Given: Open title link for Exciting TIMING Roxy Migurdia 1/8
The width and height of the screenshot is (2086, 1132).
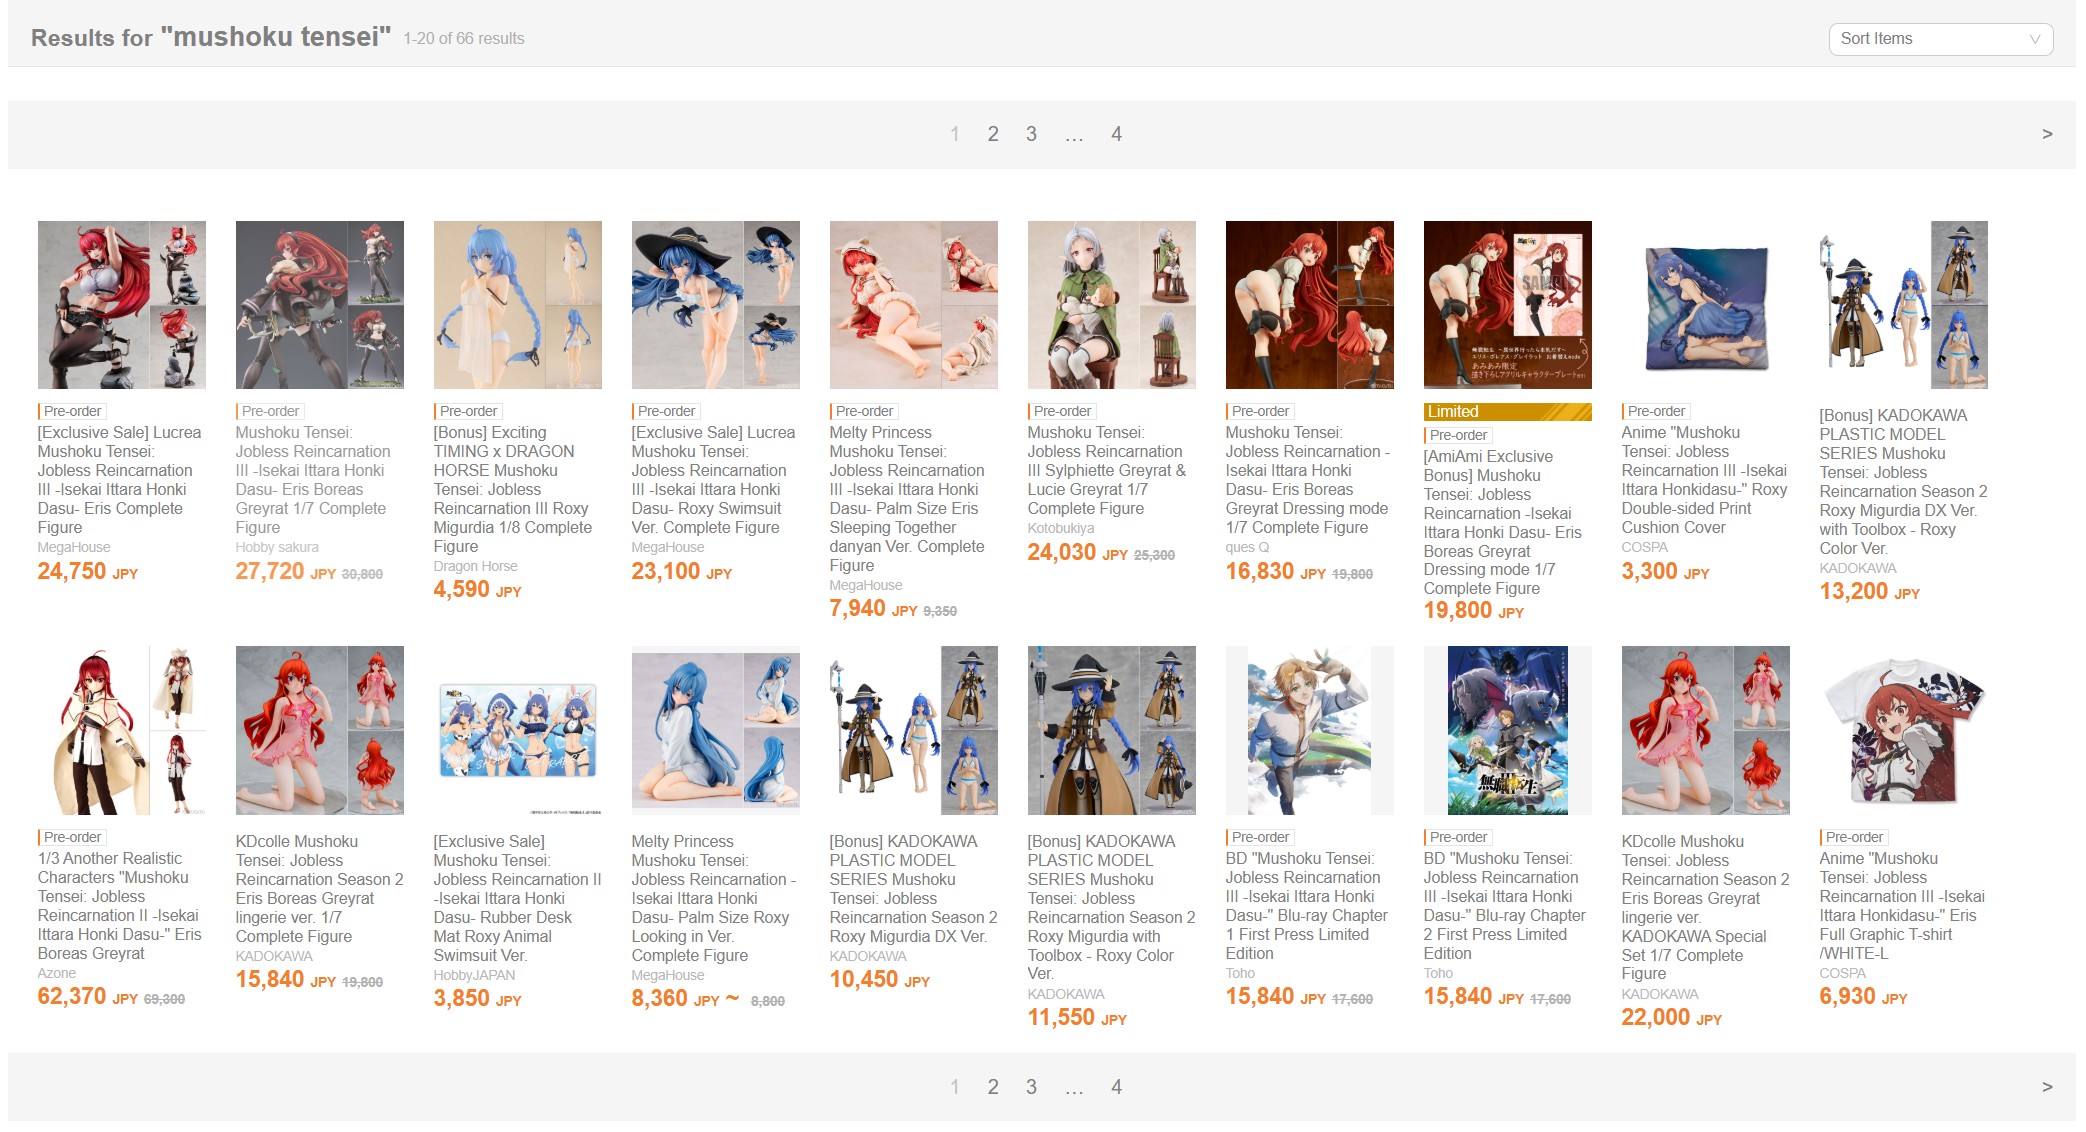Looking at the screenshot, I should pyautogui.click(x=513, y=490).
